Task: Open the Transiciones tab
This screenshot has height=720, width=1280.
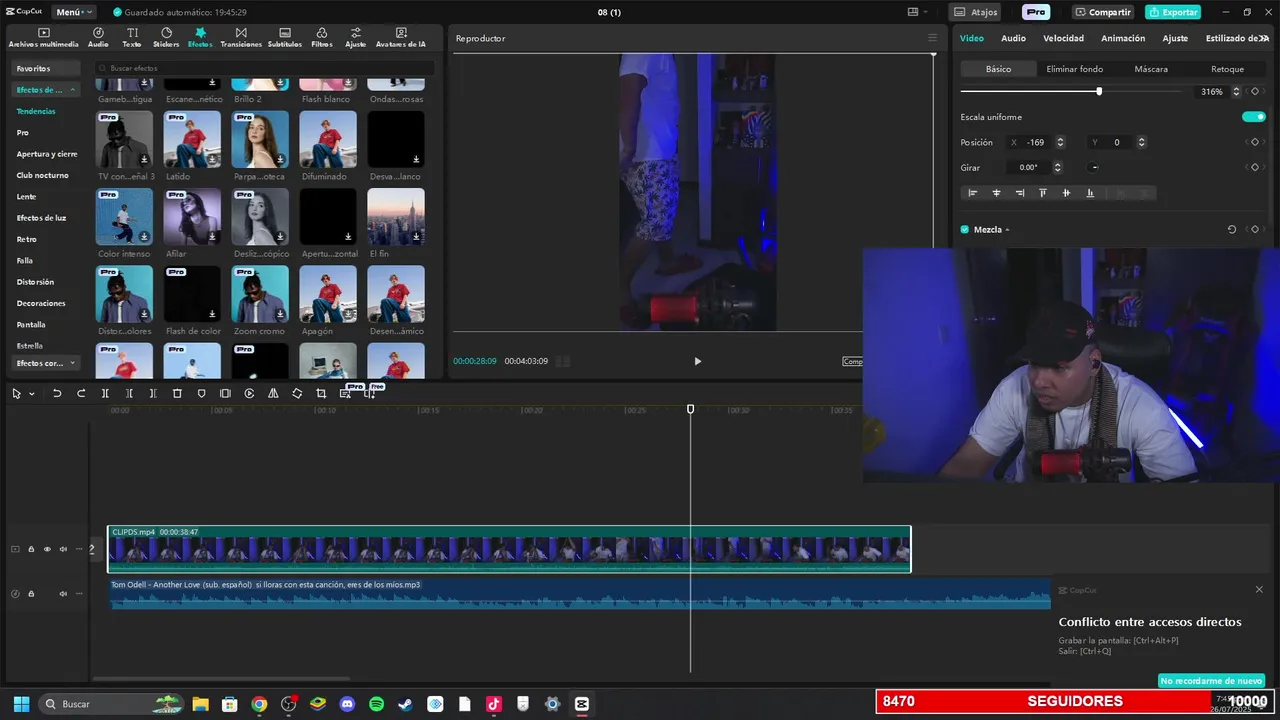Action: (x=241, y=38)
